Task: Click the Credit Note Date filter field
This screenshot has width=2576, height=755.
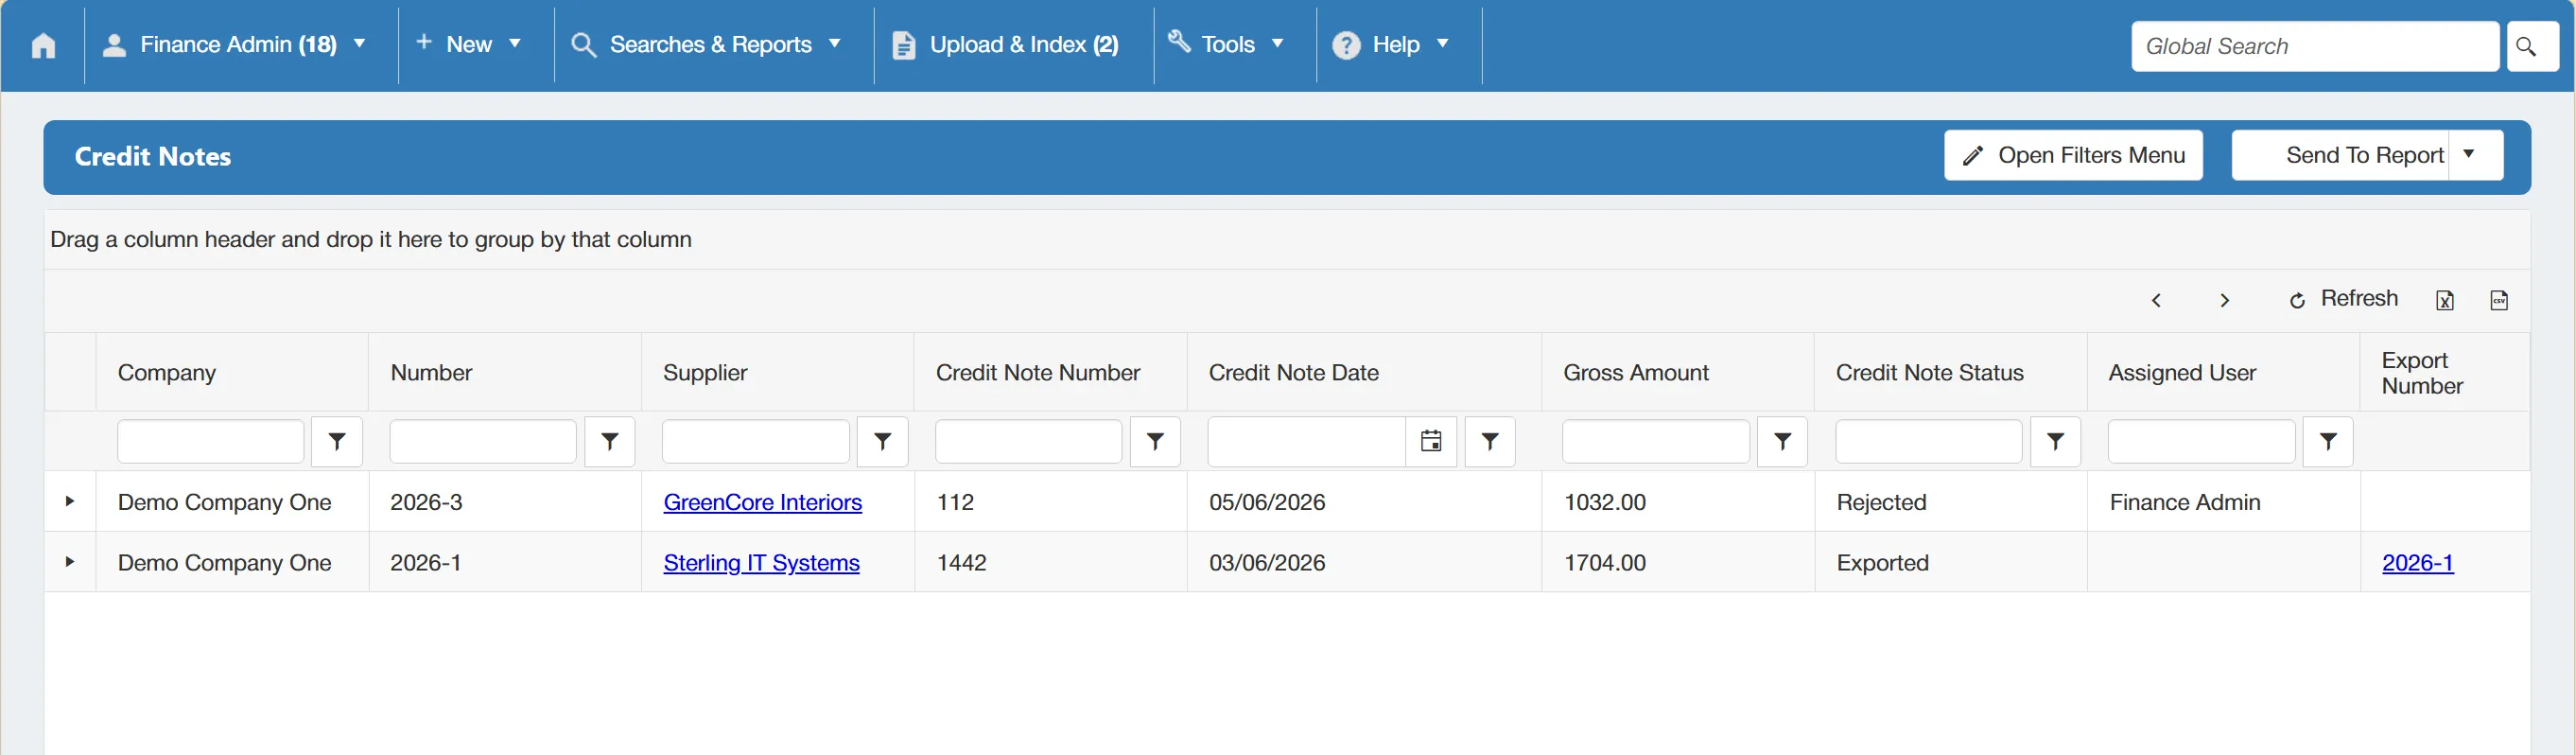Action: pyautogui.click(x=1306, y=441)
